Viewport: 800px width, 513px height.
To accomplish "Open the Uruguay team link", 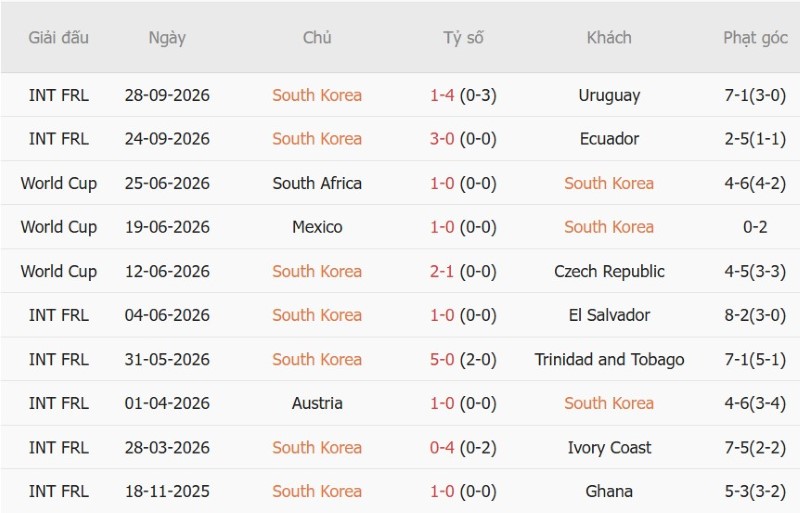I will pos(609,95).
